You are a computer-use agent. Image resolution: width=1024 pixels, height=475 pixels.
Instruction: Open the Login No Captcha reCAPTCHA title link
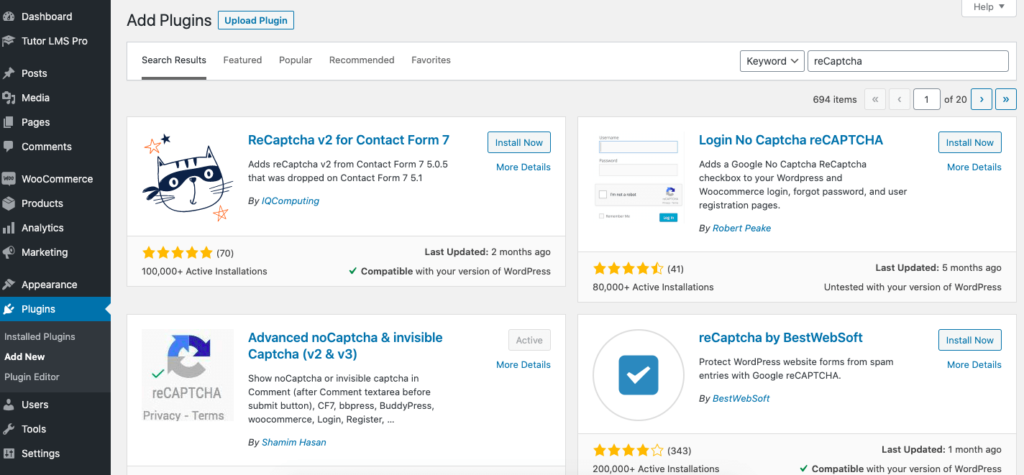click(x=791, y=140)
